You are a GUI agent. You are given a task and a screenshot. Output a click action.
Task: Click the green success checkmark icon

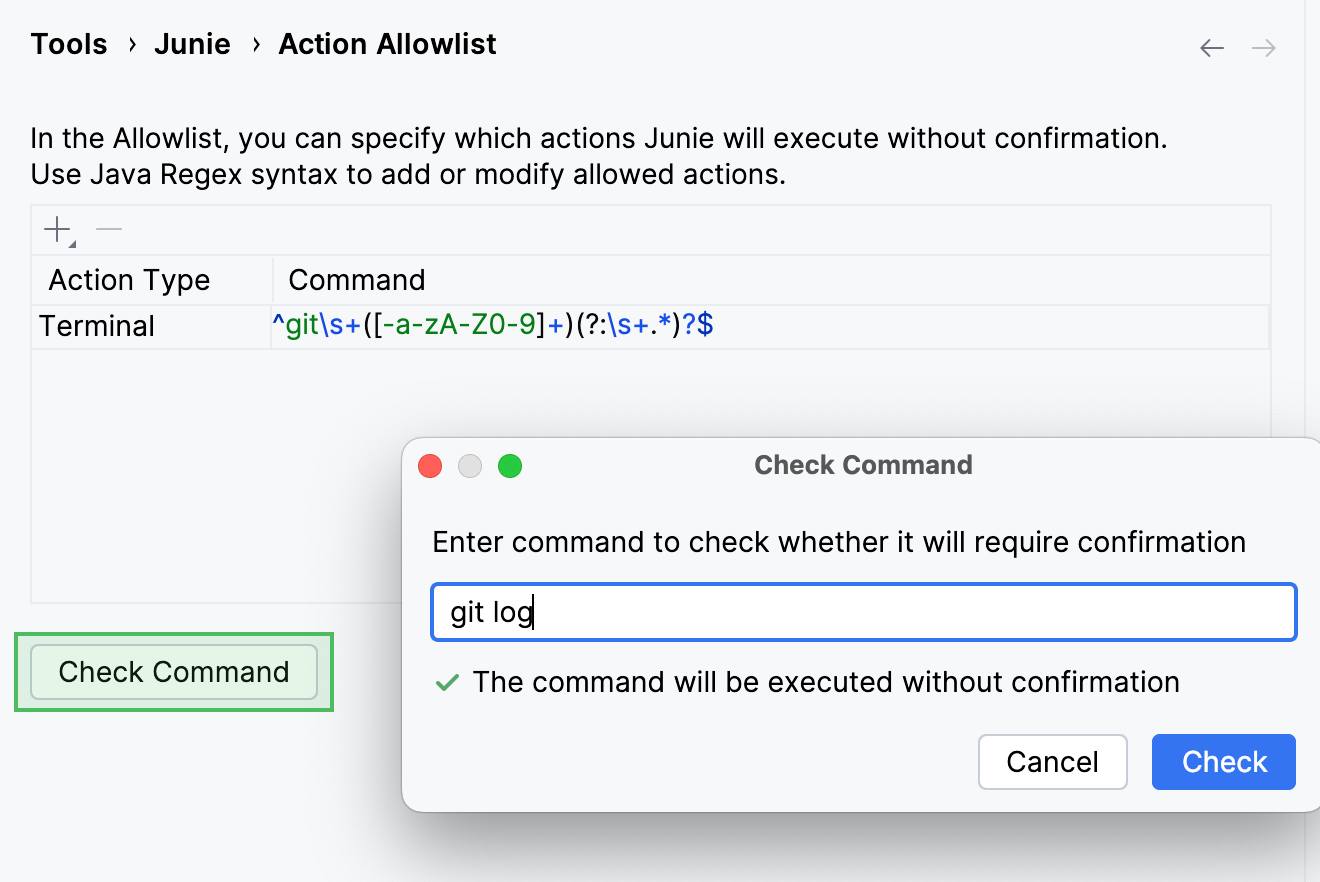(449, 682)
